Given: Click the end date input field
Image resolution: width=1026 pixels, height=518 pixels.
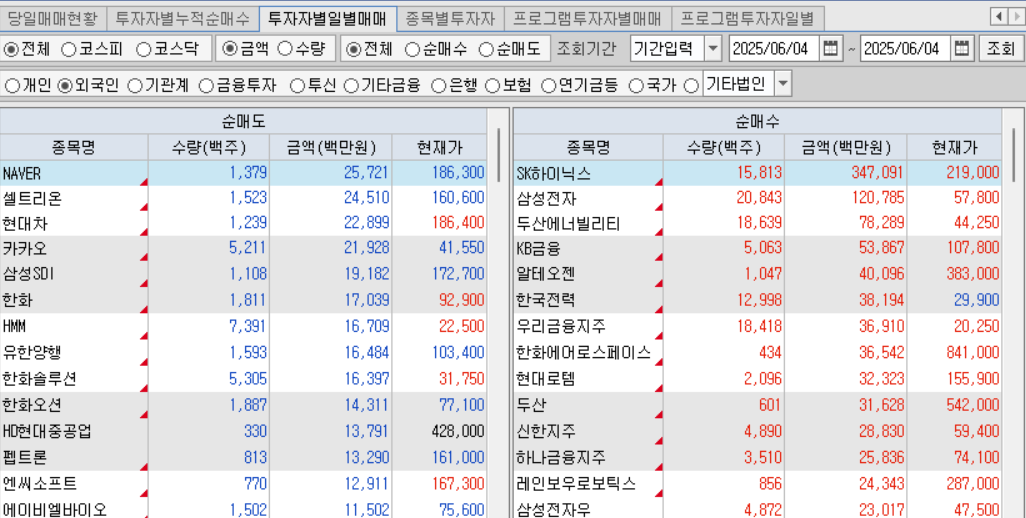Looking at the screenshot, I should pos(906,48).
